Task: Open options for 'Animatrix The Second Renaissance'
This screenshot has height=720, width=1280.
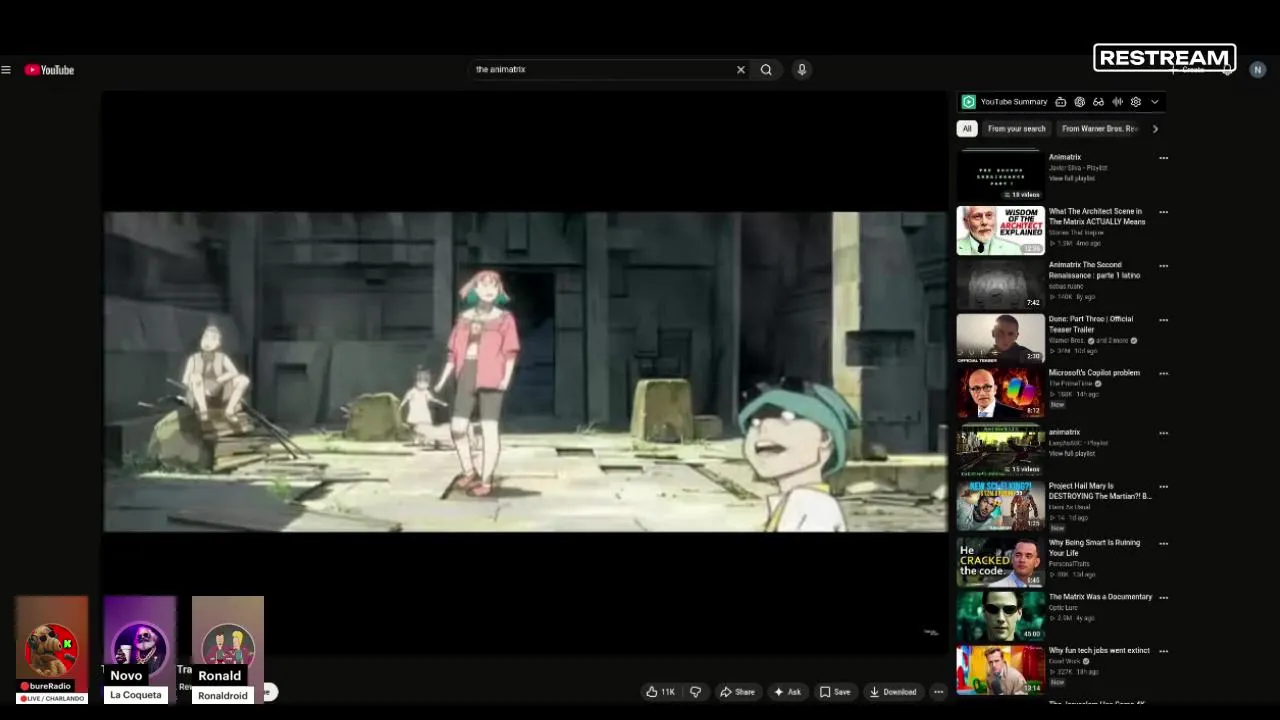Action: tap(1163, 266)
